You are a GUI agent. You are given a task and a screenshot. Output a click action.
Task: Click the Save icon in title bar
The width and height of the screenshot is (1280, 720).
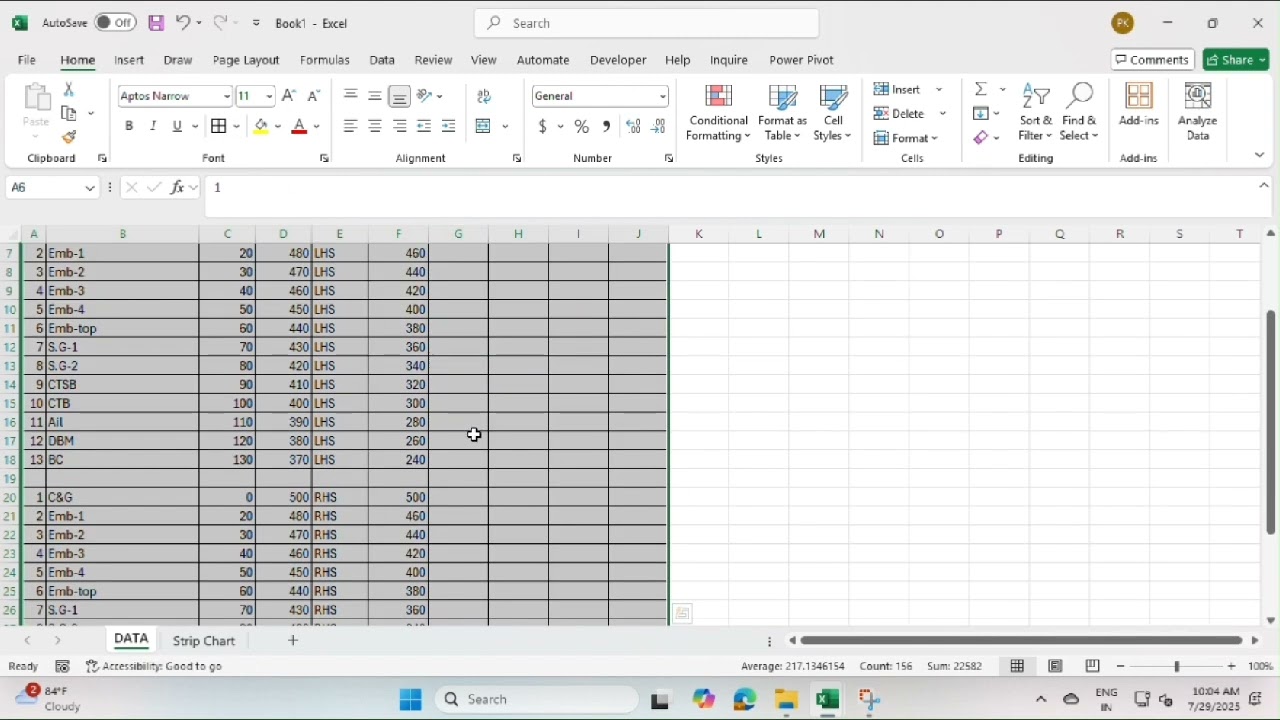pyautogui.click(x=156, y=22)
